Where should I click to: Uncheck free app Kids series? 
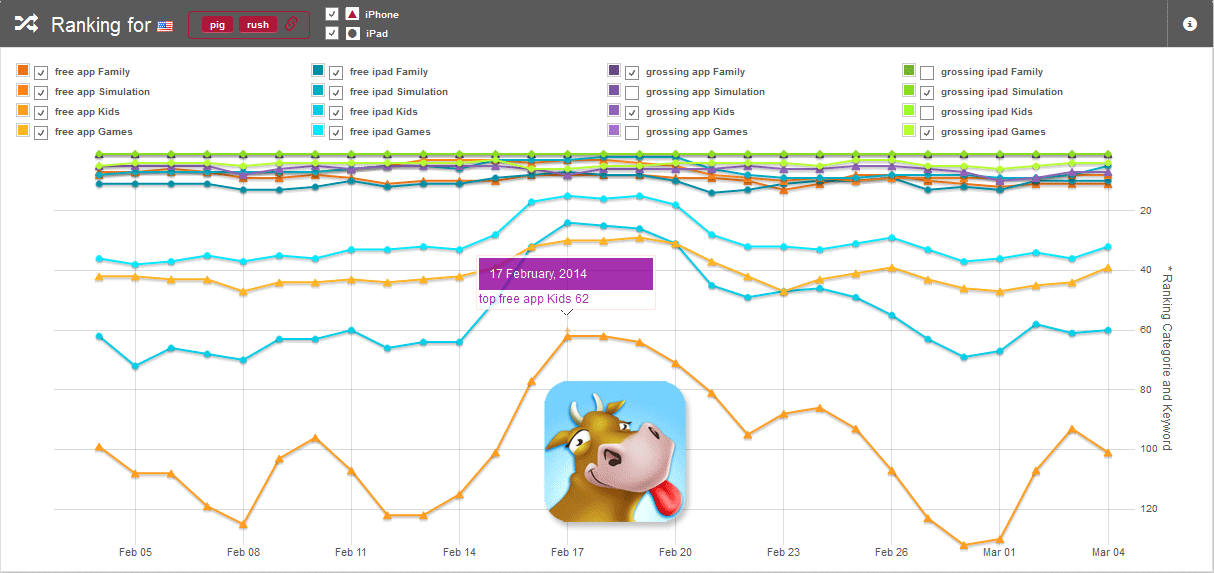pyautogui.click(x=41, y=112)
